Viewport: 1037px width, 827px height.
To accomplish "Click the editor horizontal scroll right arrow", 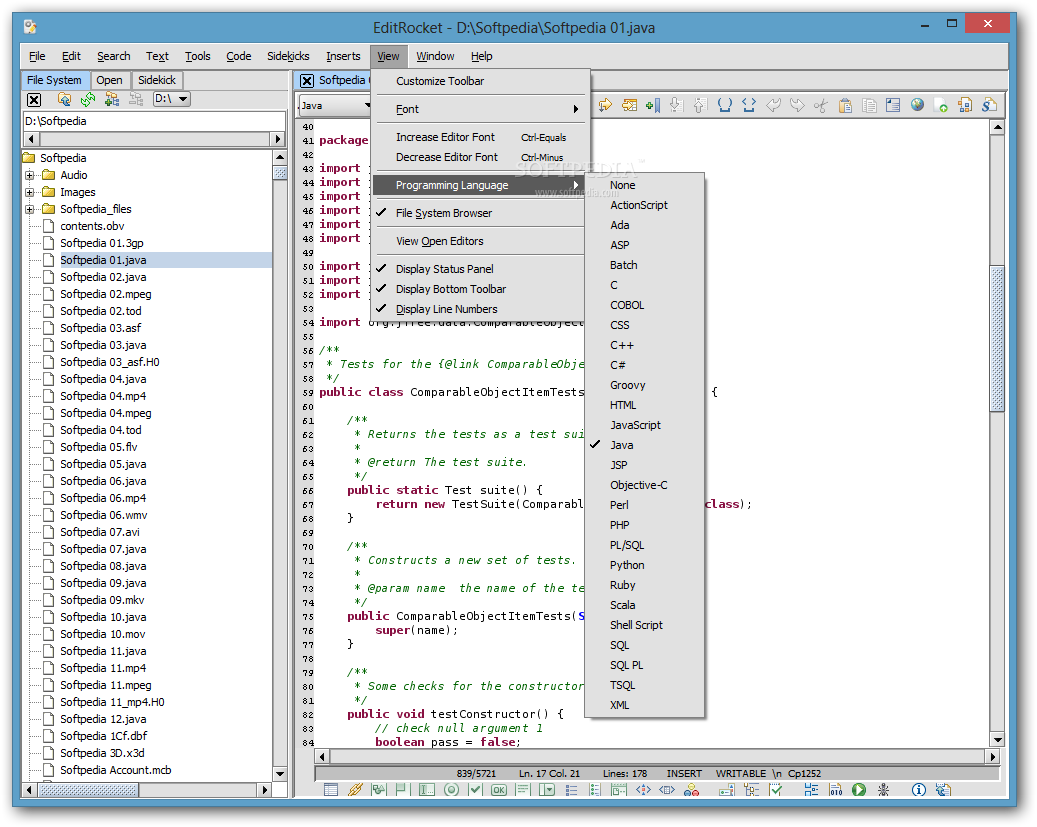I will click(x=992, y=756).
